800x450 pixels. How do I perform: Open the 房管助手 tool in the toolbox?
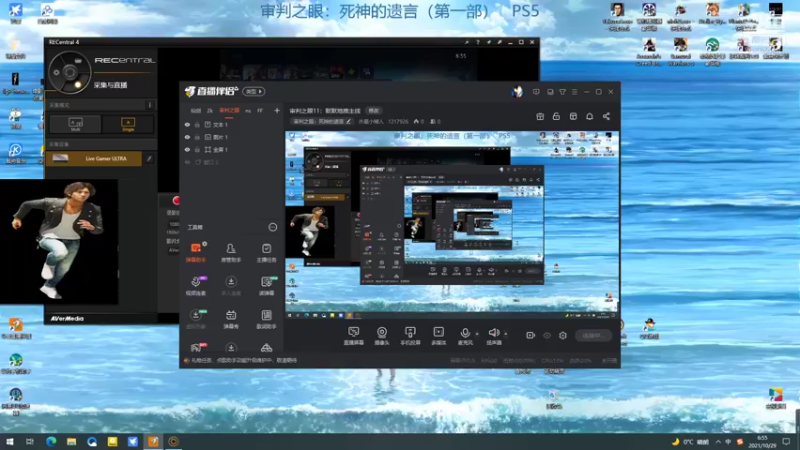tap(231, 253)
